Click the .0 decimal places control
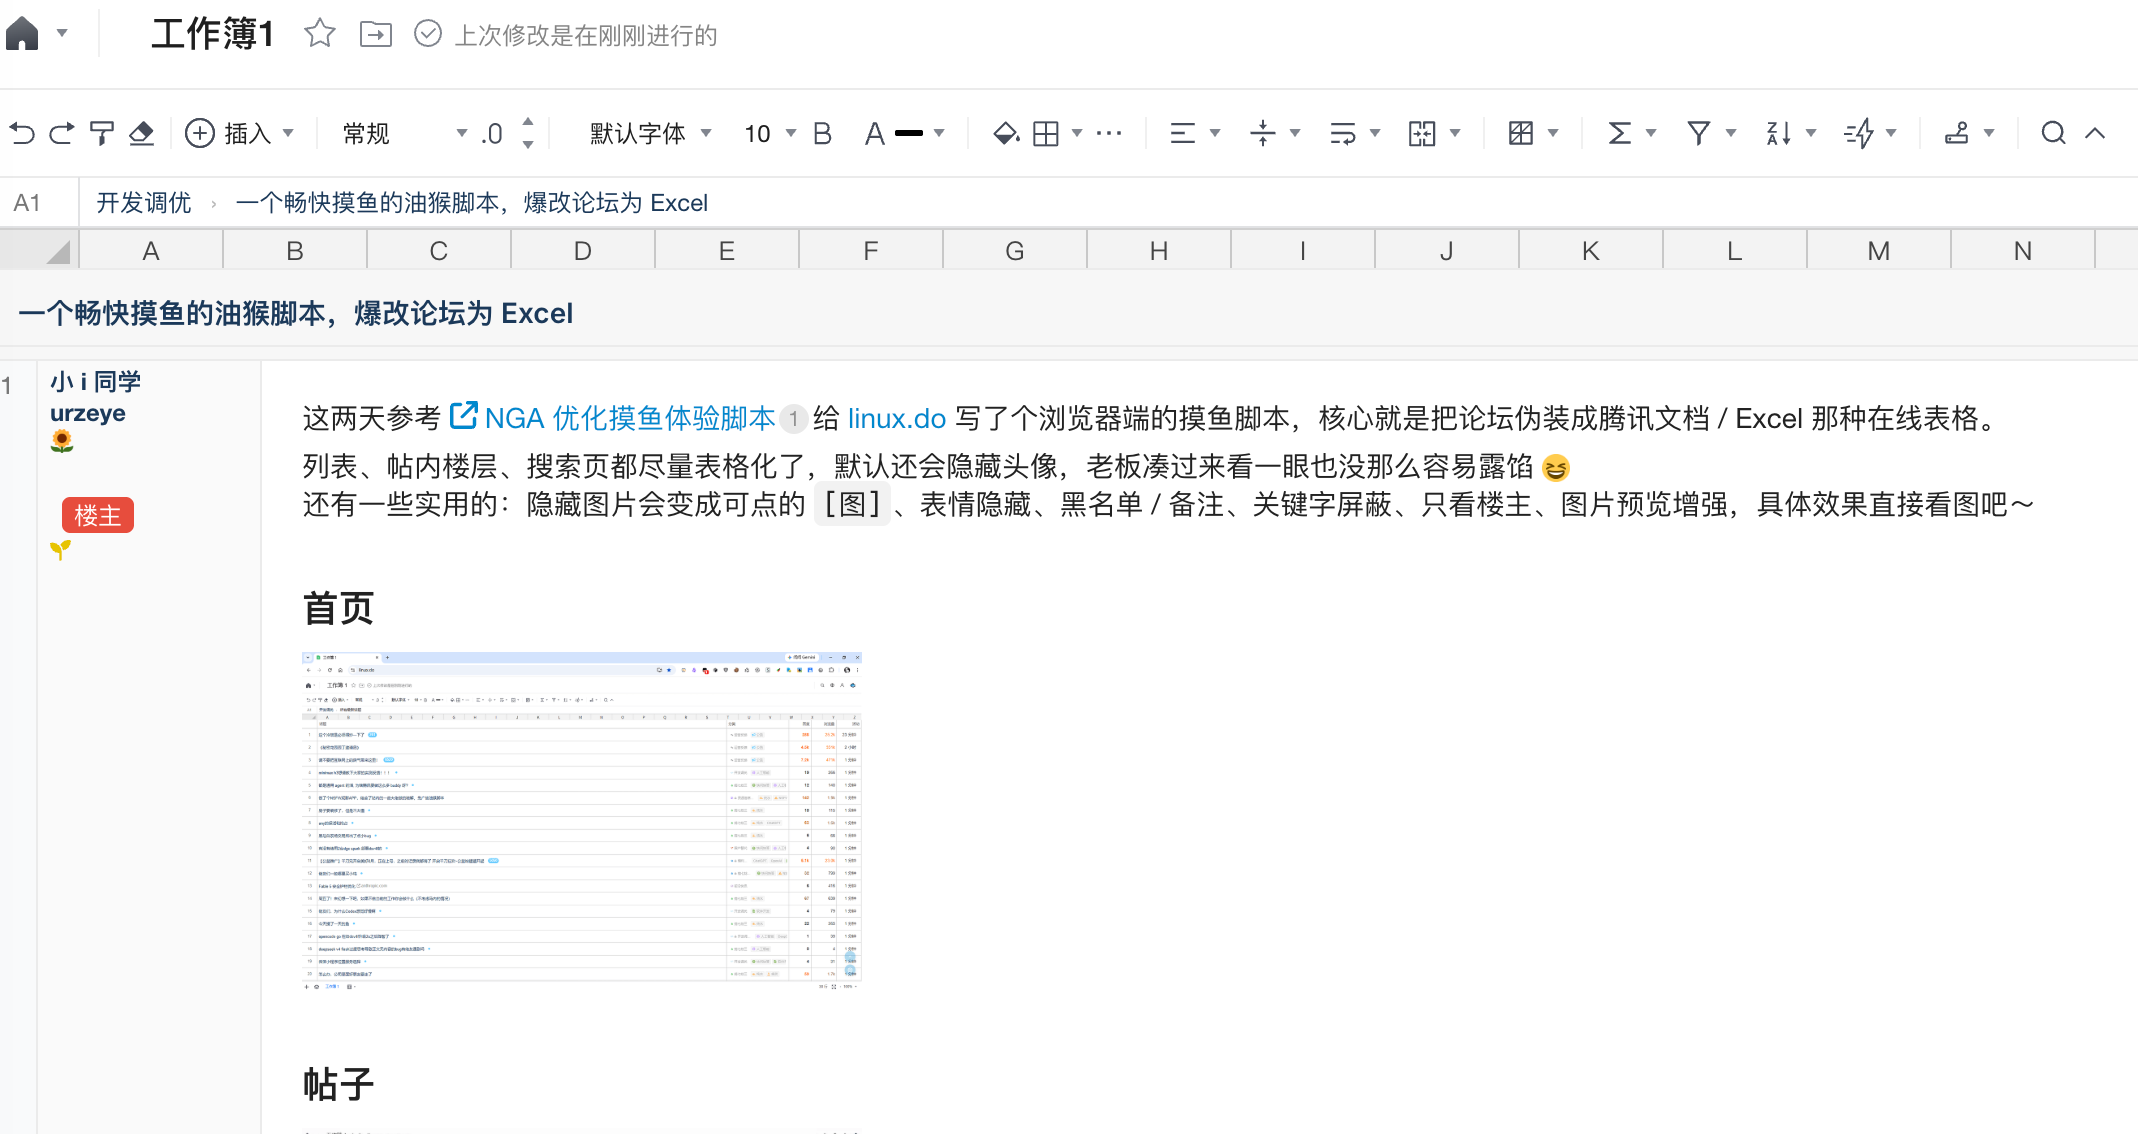Viewport: 2138px width, 1134px height. (x=491, y=133)
